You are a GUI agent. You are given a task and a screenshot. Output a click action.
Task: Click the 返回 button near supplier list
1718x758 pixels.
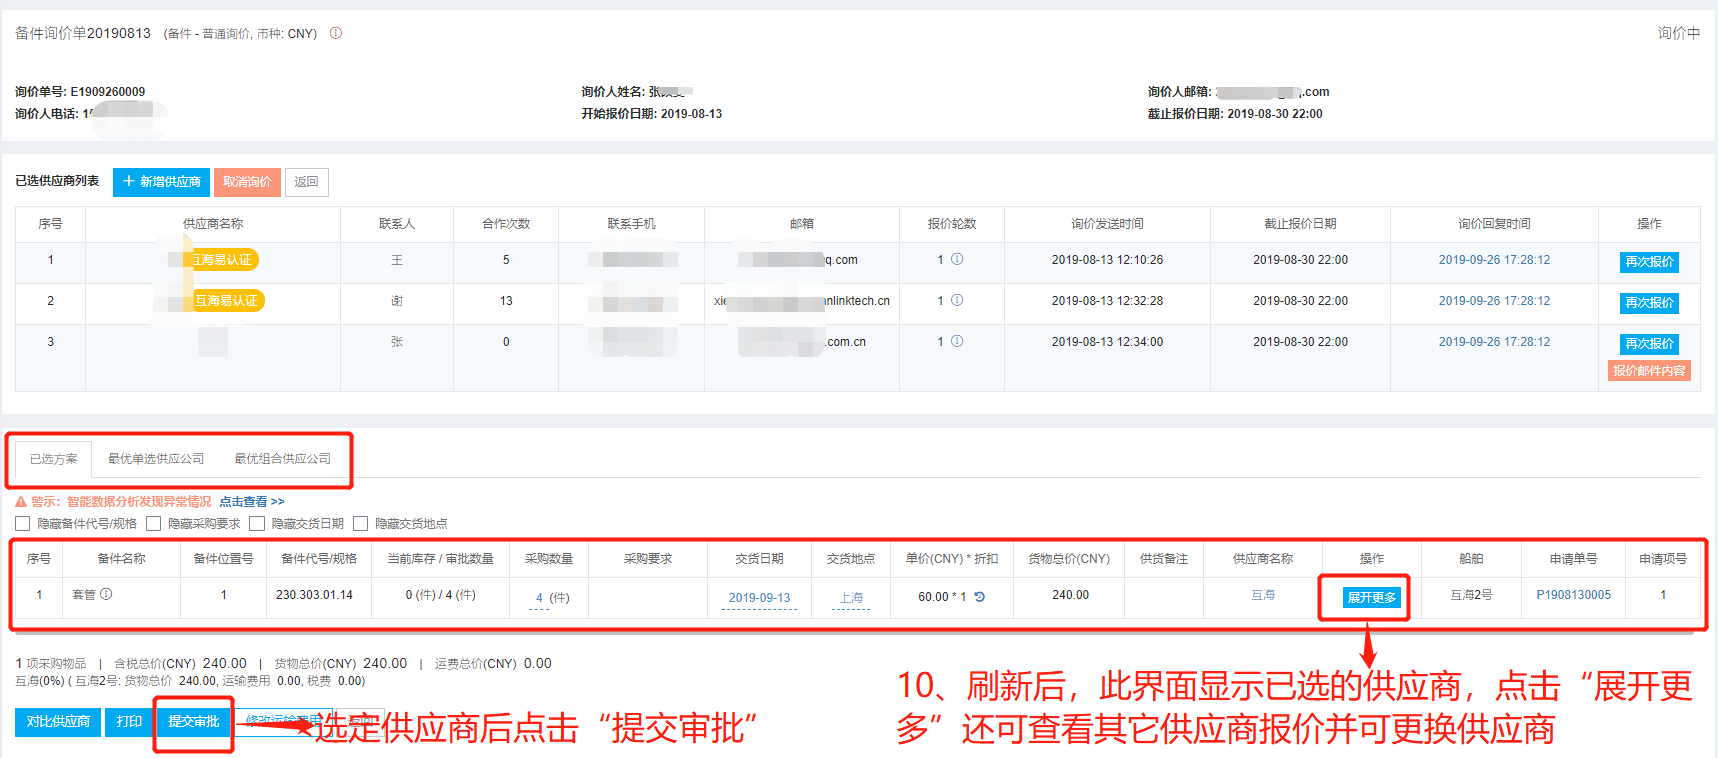click(306, 182)
